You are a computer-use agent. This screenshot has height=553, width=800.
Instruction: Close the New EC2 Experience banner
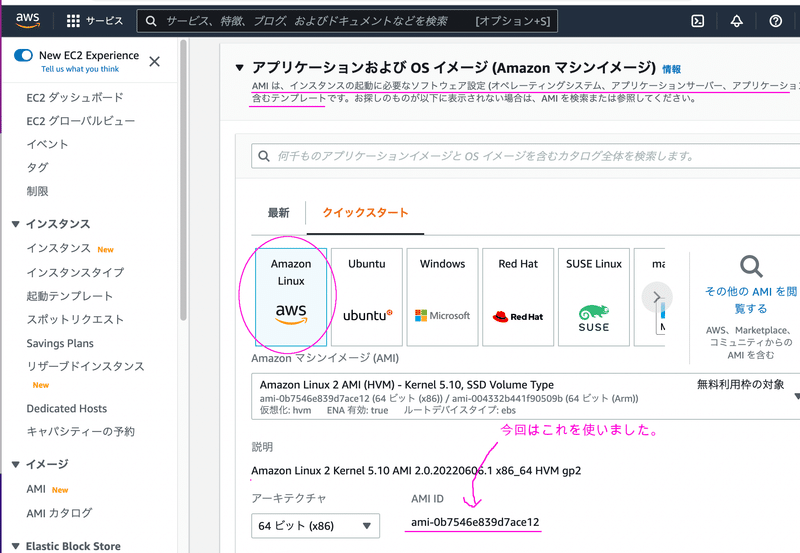[x=154, y=62]
